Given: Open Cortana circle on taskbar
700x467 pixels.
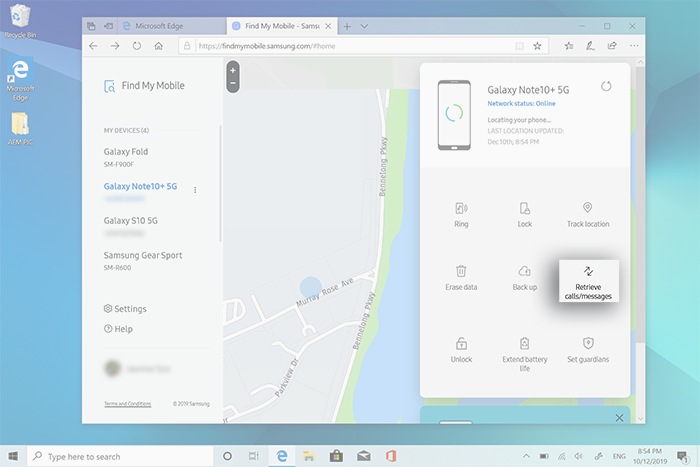Looking at the screenshot, I should click(227, 456).
